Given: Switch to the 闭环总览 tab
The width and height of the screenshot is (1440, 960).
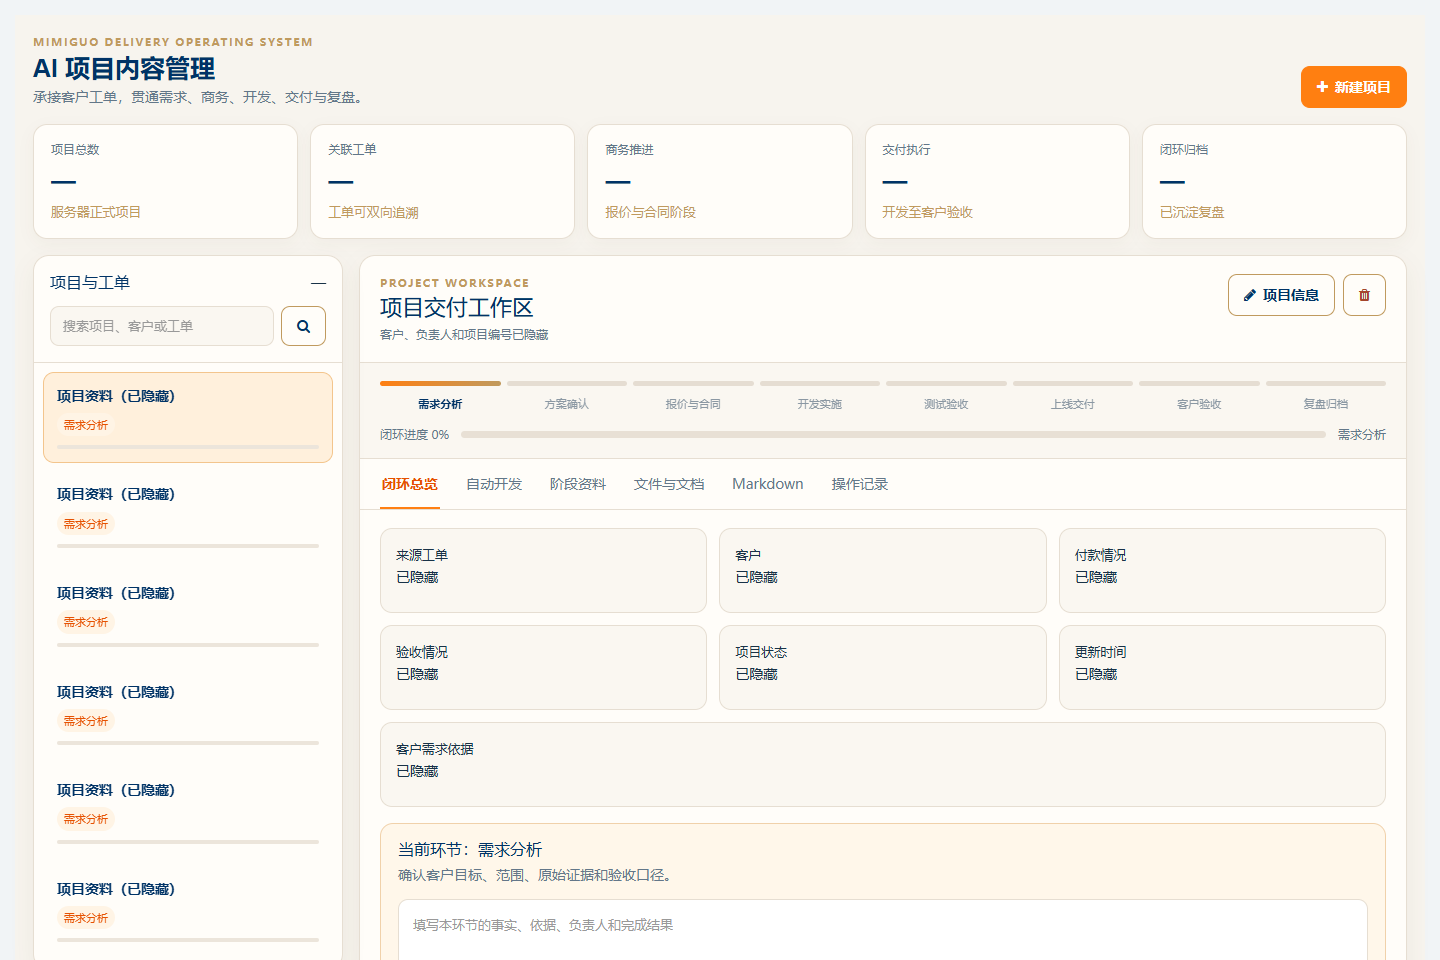Looking at the screenshot, I should point(409,484).
